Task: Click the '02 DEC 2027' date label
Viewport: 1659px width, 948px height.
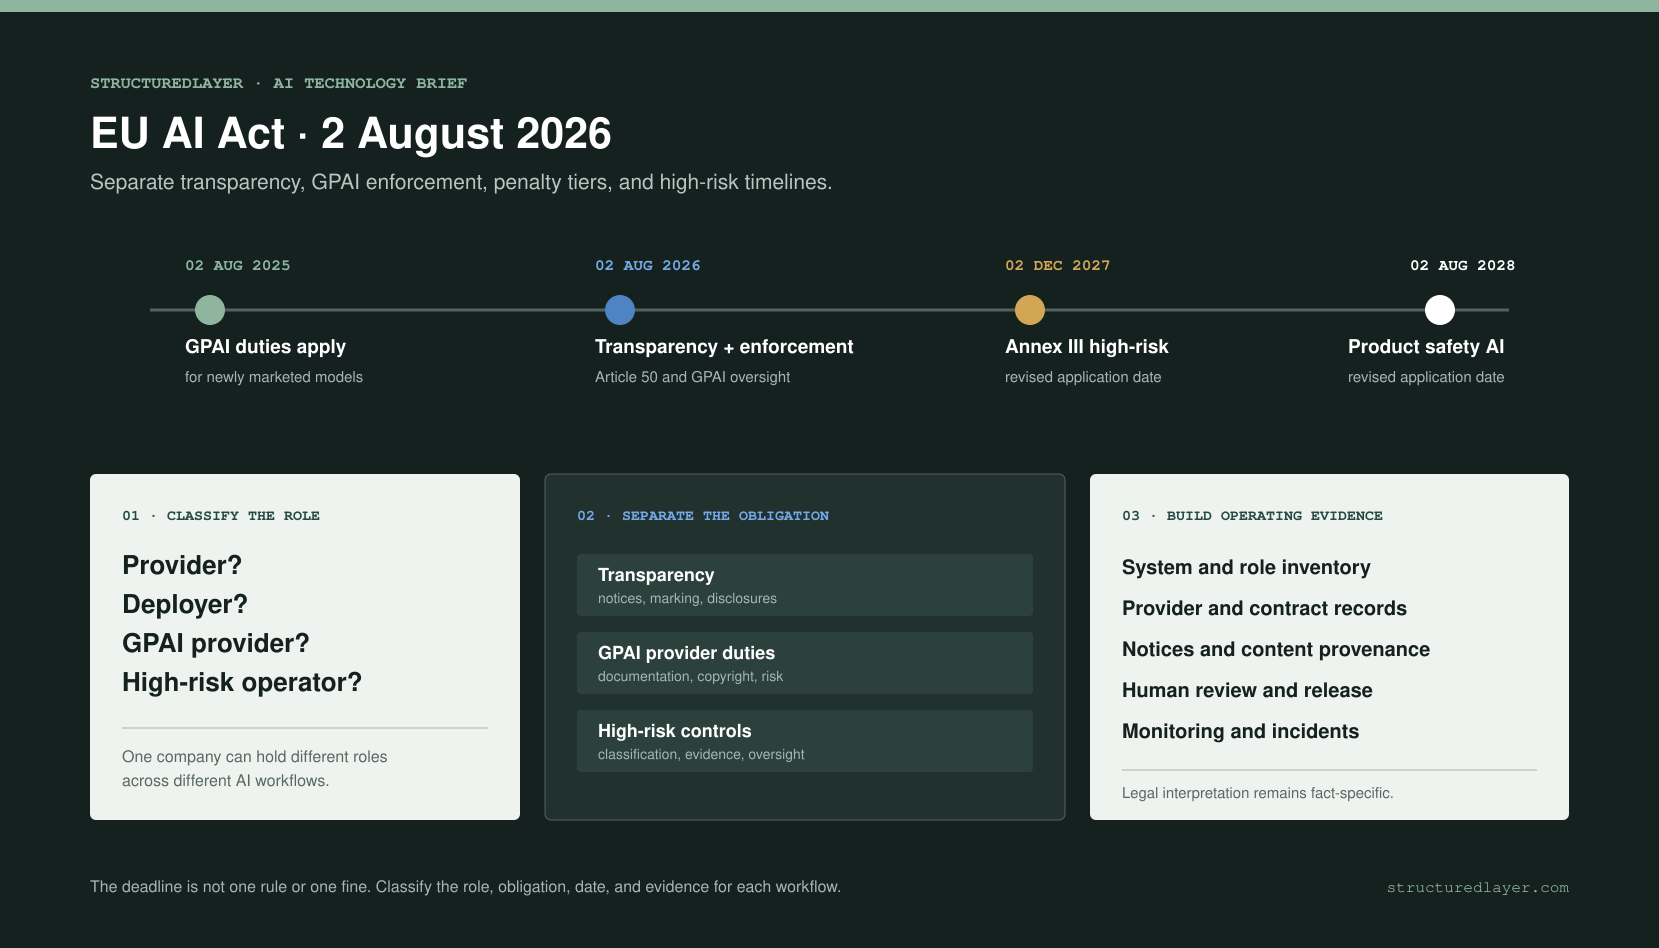Action: coord(1058,266)
